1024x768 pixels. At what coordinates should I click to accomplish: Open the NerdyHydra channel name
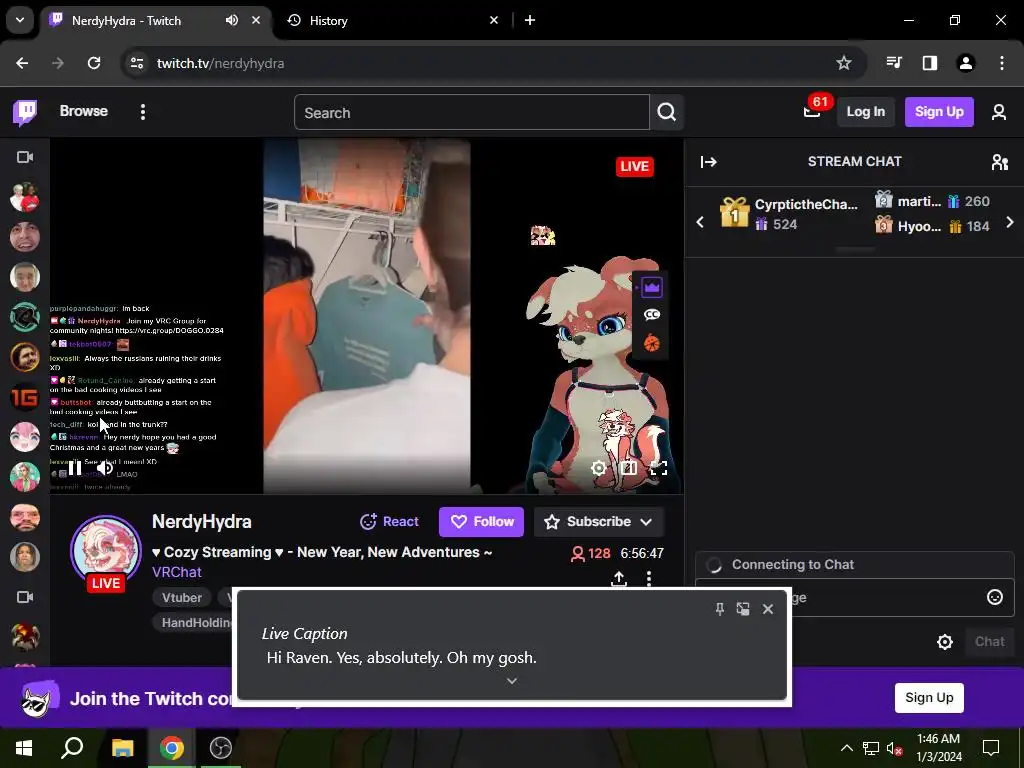[x=202, y=522]
